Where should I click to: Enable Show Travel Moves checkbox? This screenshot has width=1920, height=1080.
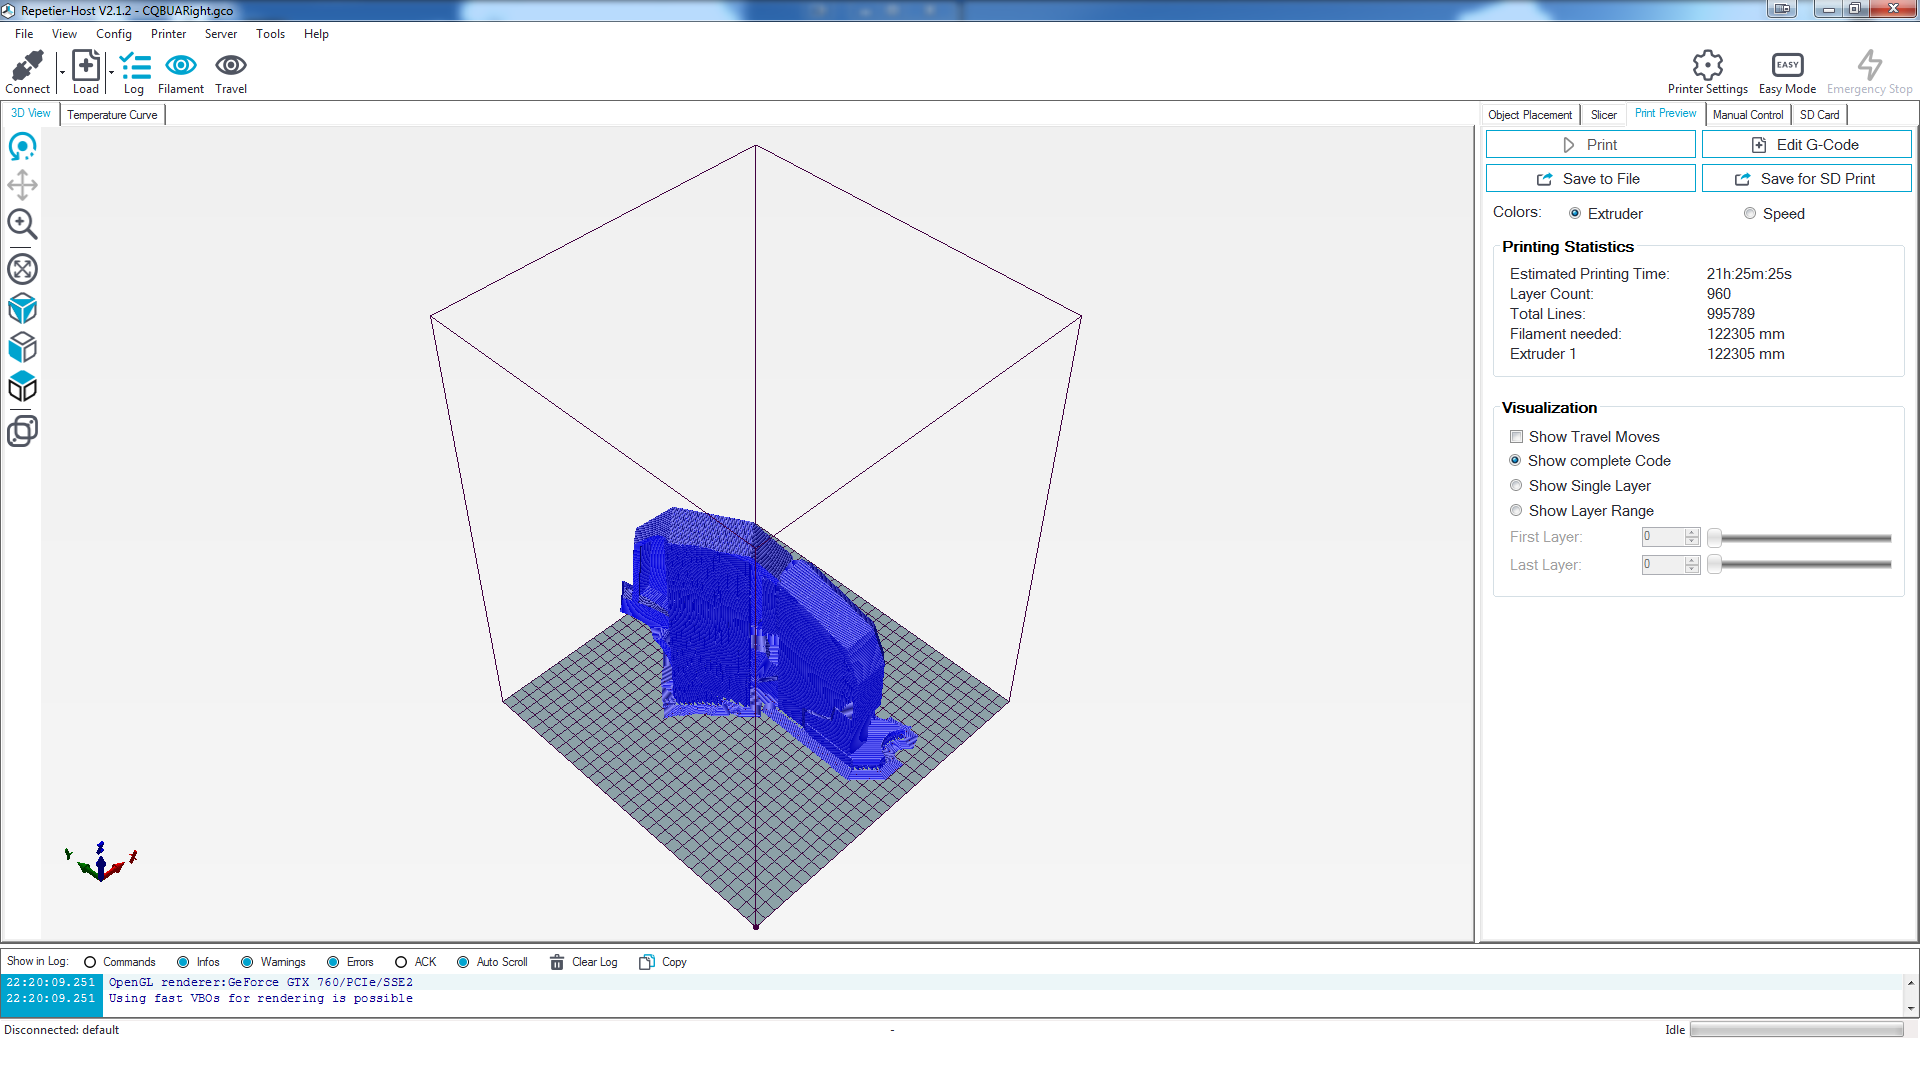(1517, 437)
